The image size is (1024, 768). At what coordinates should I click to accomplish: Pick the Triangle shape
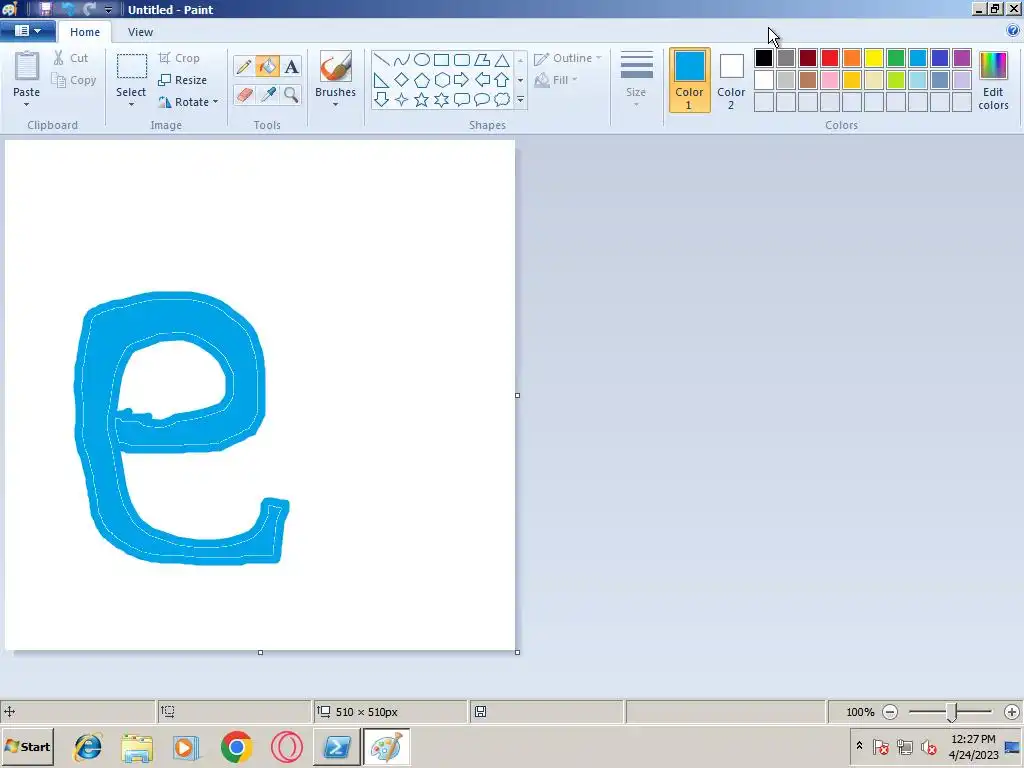[502, 60]
